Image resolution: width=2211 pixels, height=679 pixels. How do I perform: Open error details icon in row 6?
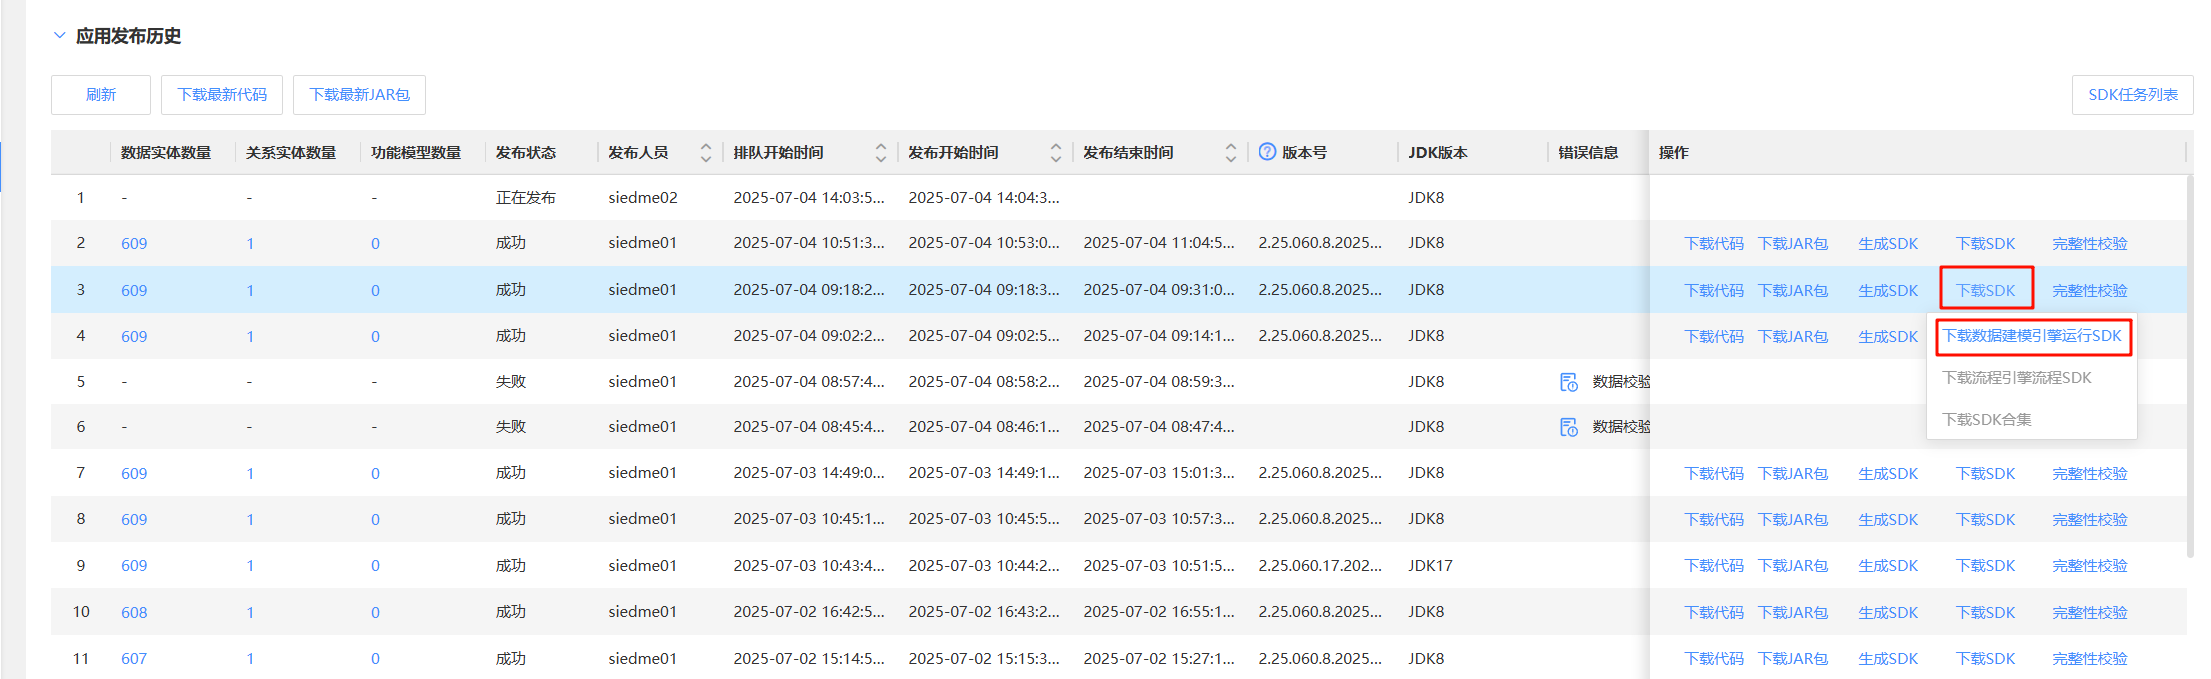(x=1569, y=427)
